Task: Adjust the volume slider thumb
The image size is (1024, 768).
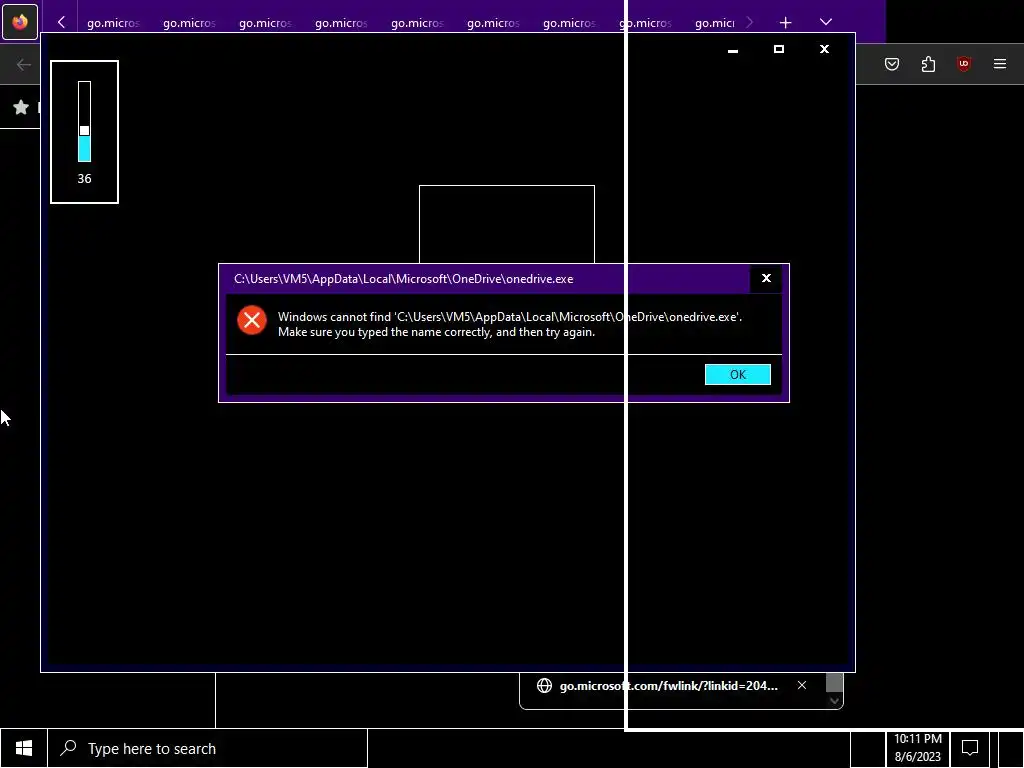Action: (84, 131)
